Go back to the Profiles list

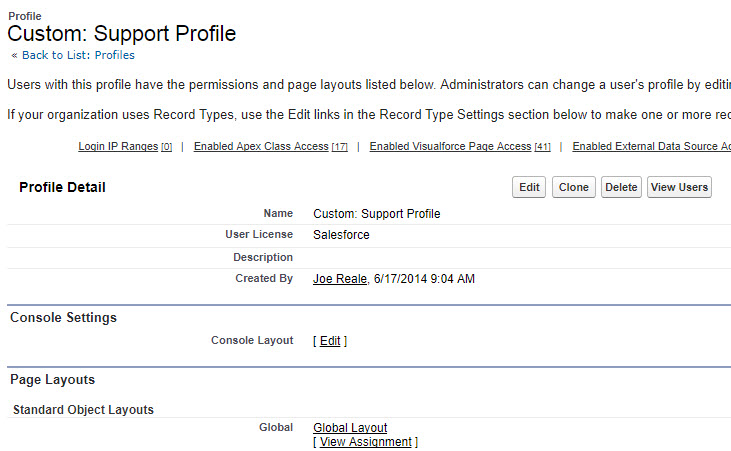[78, 55]
